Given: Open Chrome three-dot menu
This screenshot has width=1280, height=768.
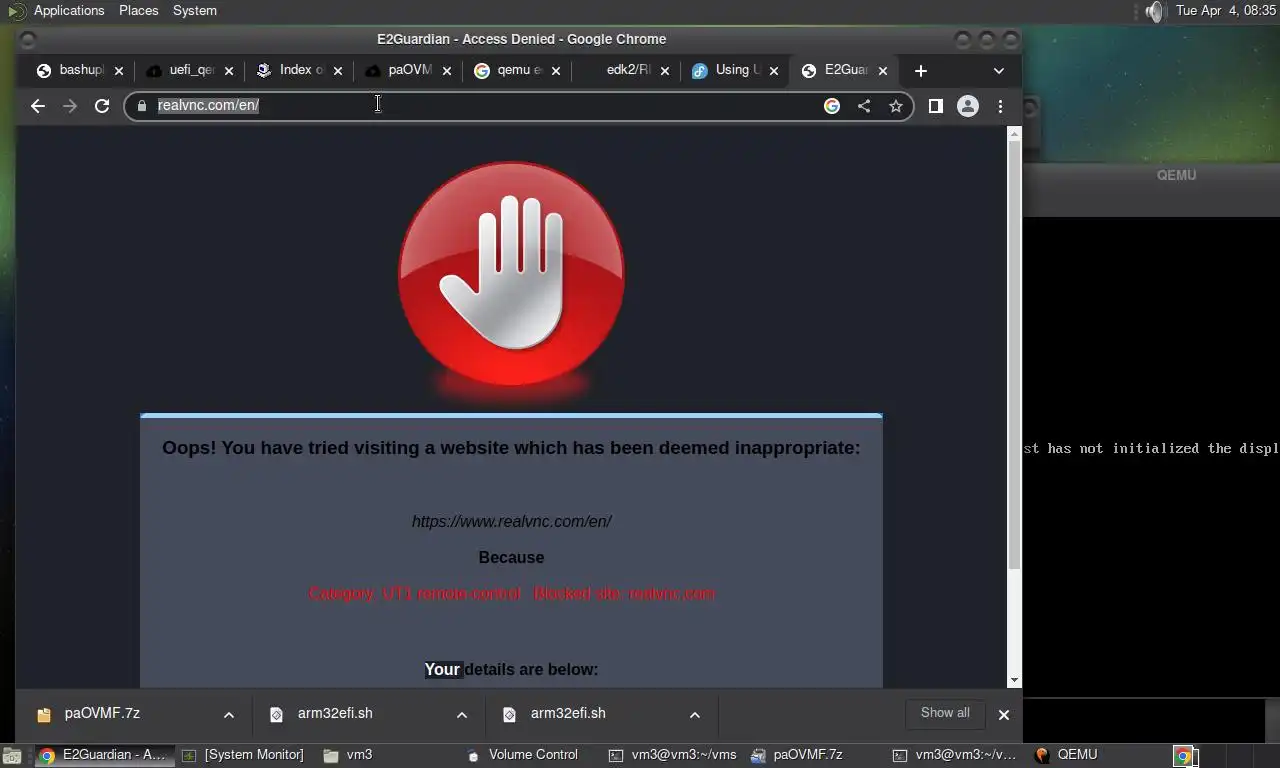Looking at the screenshot, I should pyautogui.click(x=1000, y=106).
